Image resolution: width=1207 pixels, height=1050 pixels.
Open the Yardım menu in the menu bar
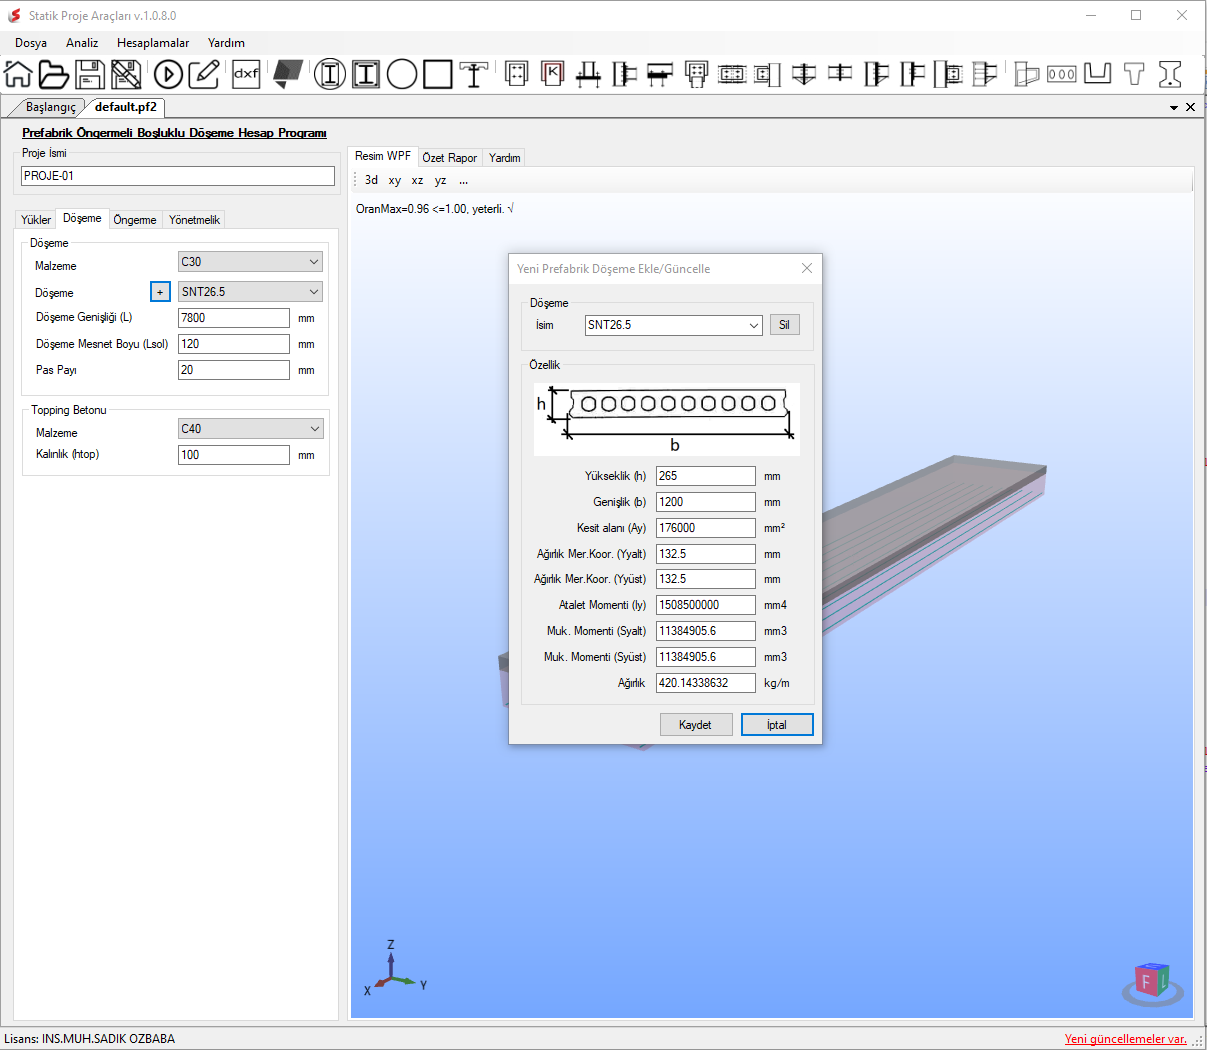coord(226,43)
